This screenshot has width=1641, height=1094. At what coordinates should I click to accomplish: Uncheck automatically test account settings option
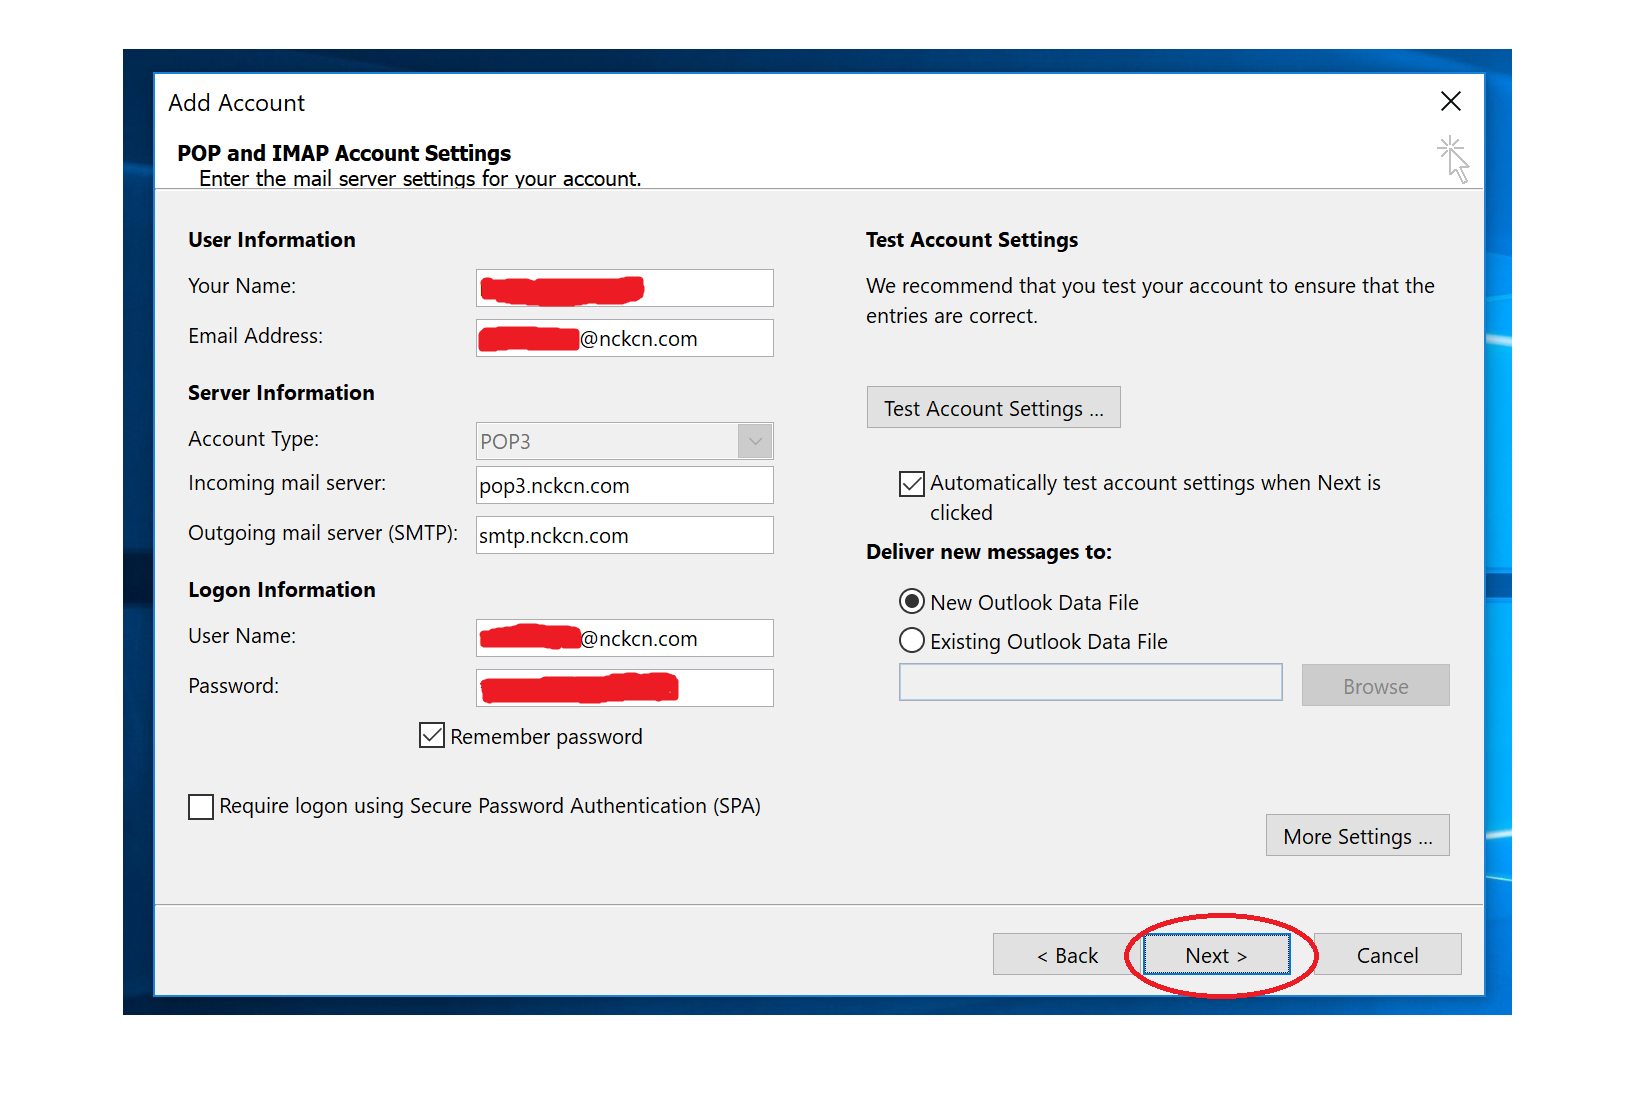[x=912, y=484]
